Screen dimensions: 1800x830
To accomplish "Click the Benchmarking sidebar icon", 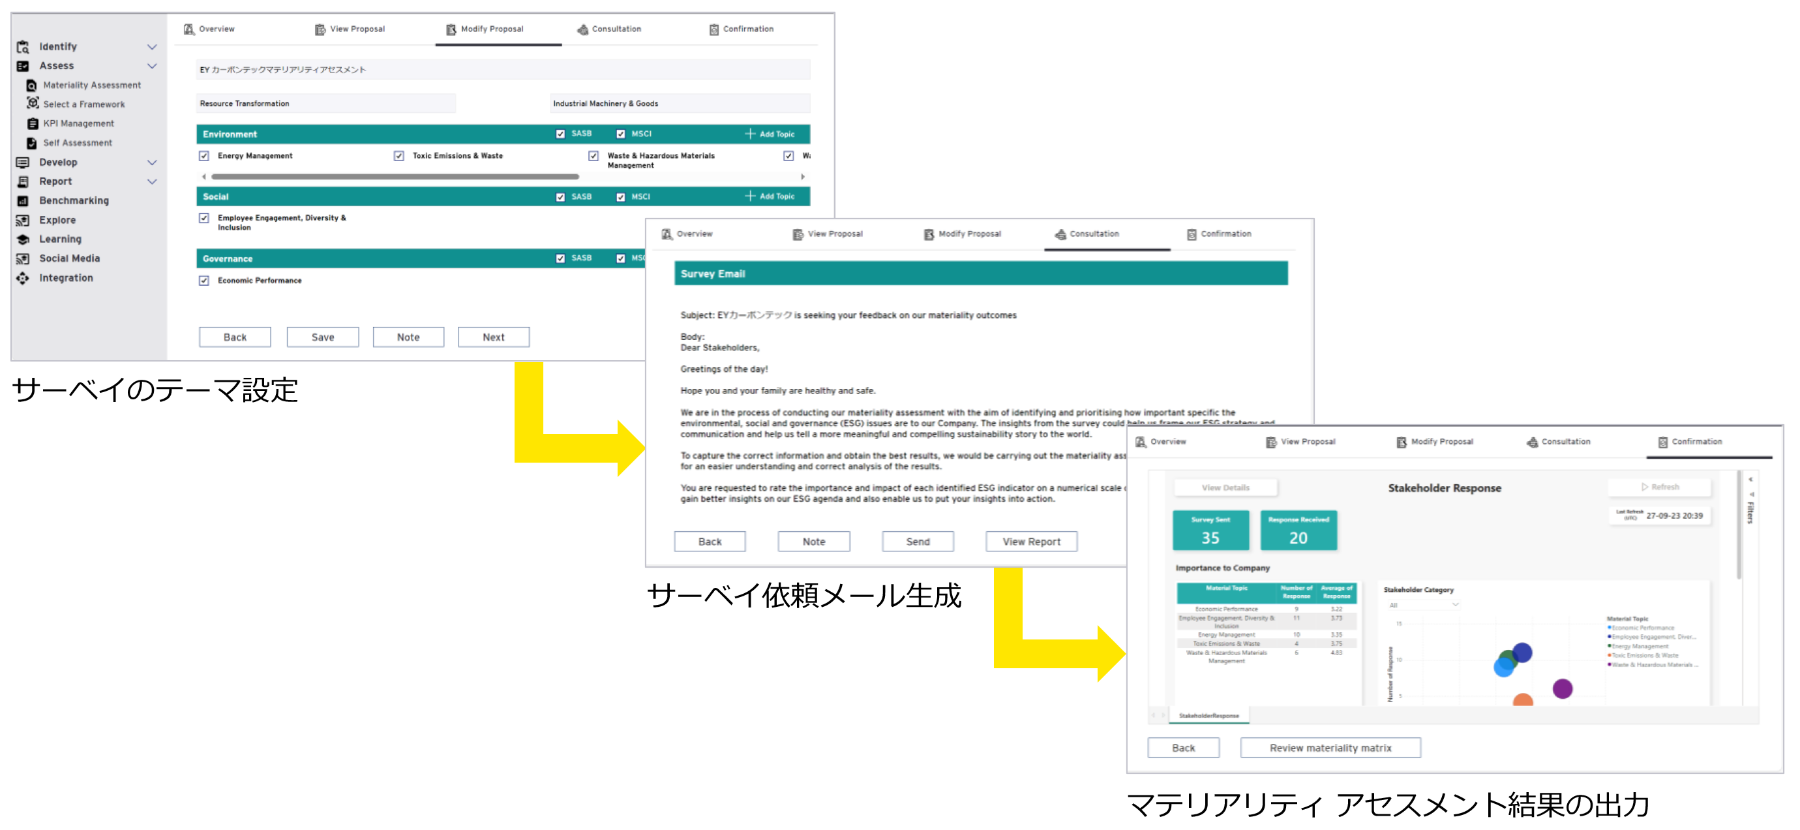I will (23, 201).
